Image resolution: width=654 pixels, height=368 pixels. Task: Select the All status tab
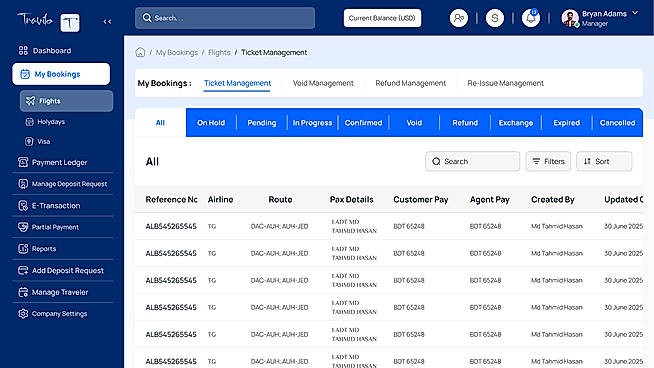coord(161,123)
